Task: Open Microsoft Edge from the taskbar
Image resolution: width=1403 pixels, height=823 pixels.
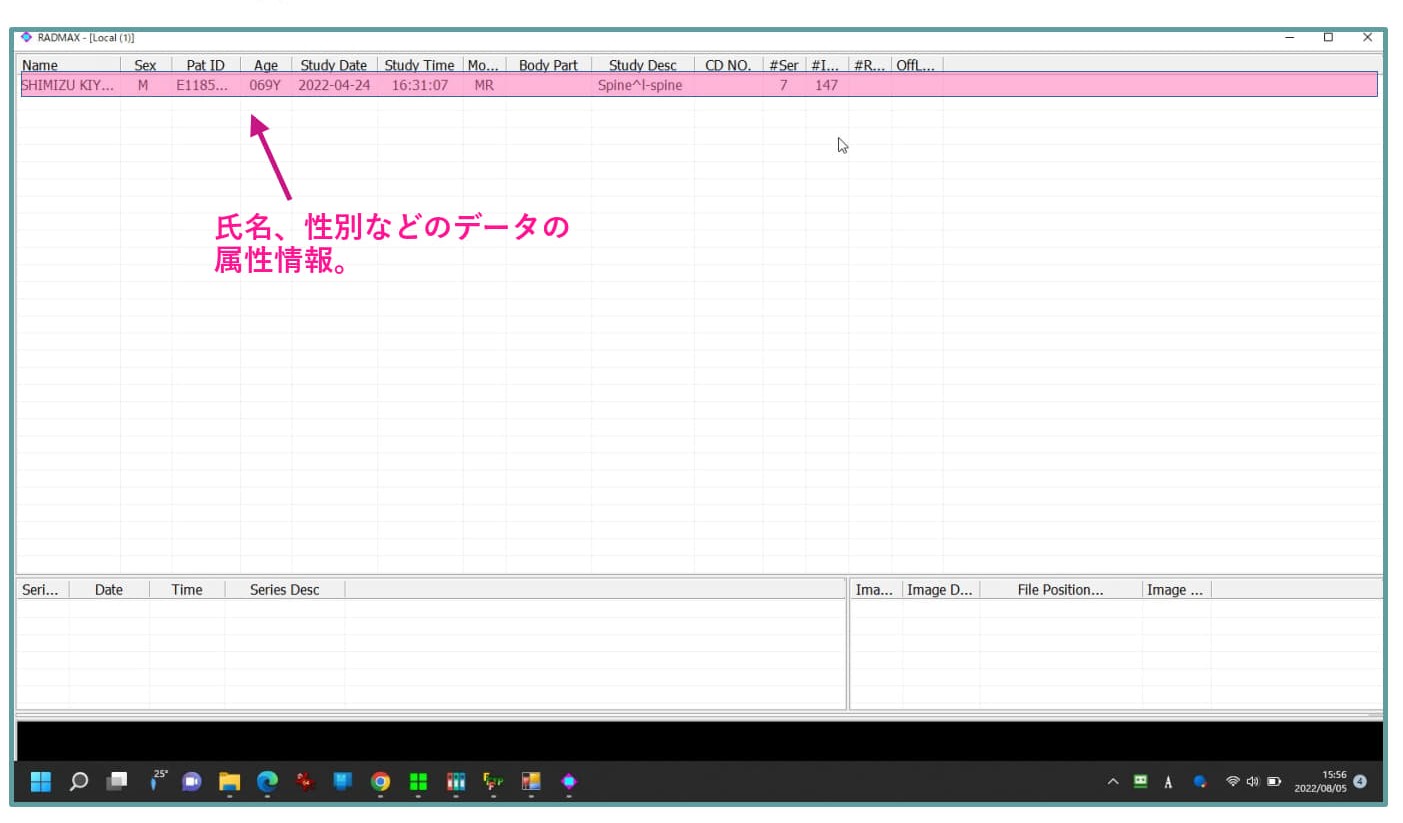Action: click(x=267, y=781)
